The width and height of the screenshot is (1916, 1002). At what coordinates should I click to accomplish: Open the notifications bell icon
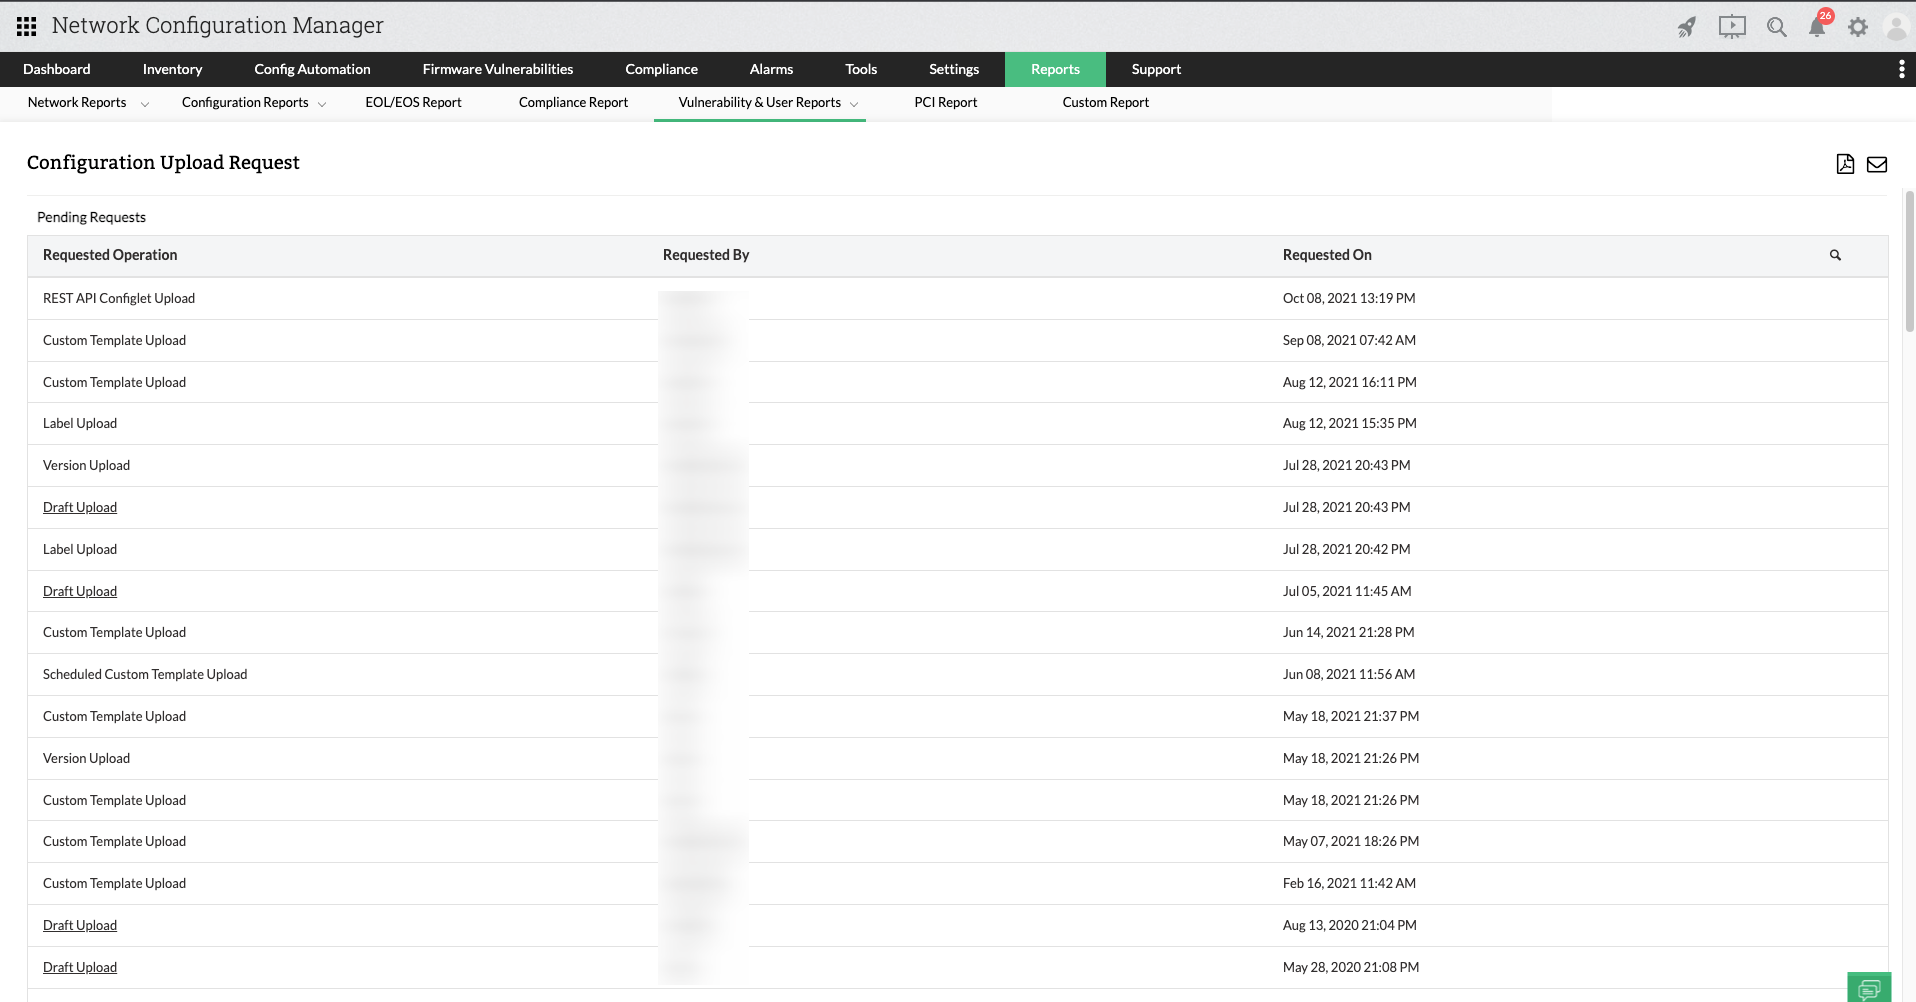[1818, 26]
